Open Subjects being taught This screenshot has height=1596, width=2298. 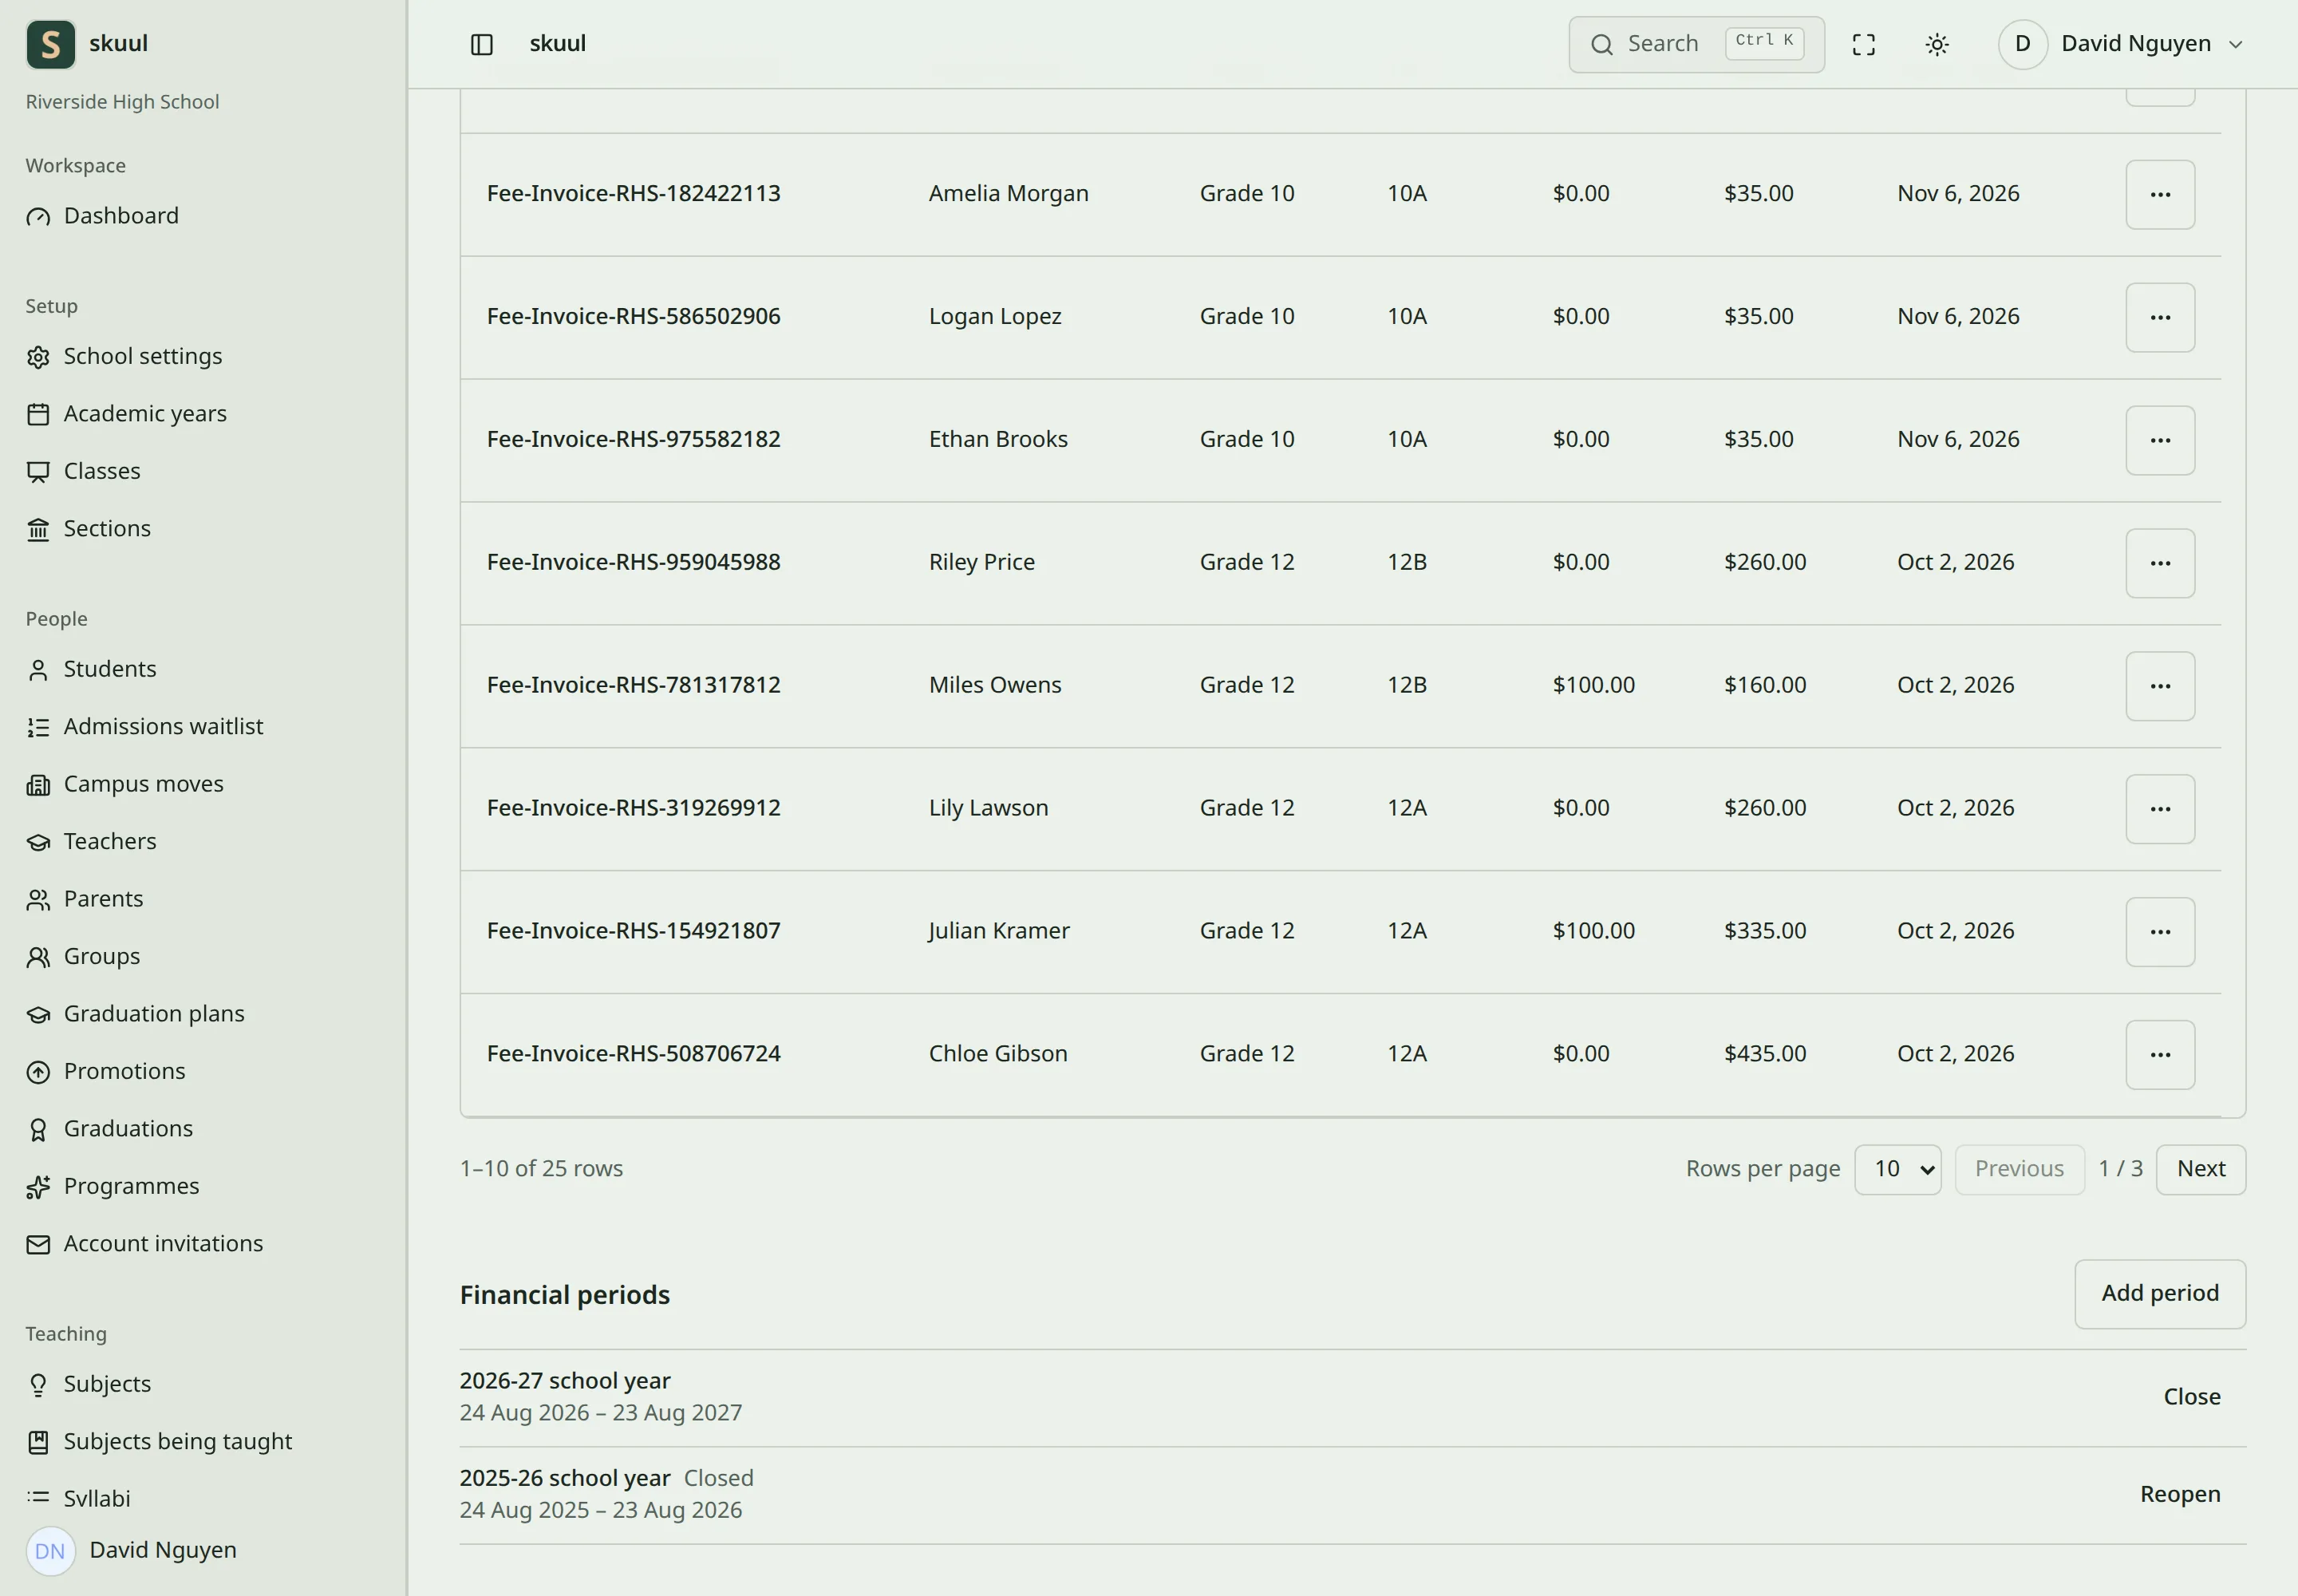click(x=159, y=1442)
